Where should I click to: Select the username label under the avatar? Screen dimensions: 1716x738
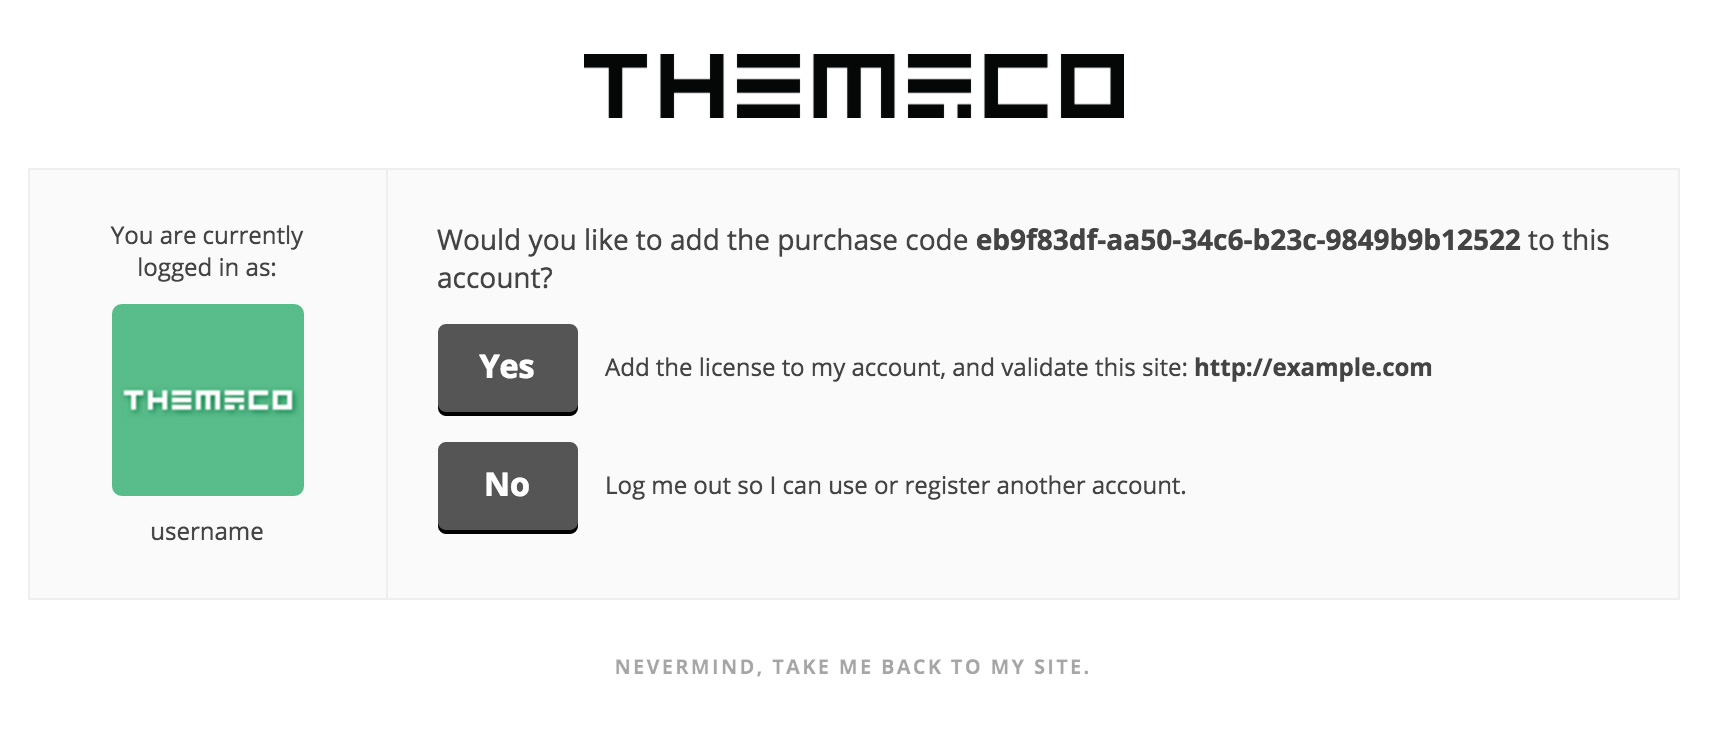click(207, 531)
